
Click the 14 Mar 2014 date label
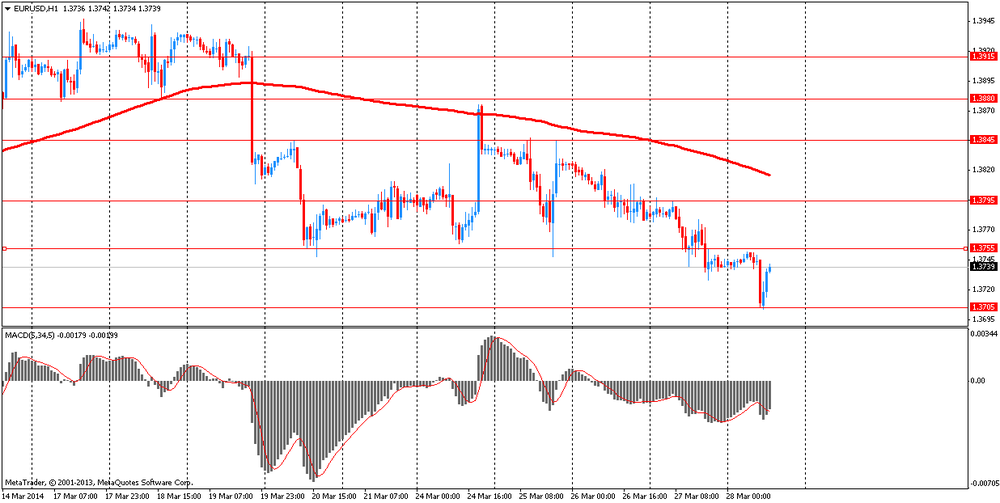(22, 495)
